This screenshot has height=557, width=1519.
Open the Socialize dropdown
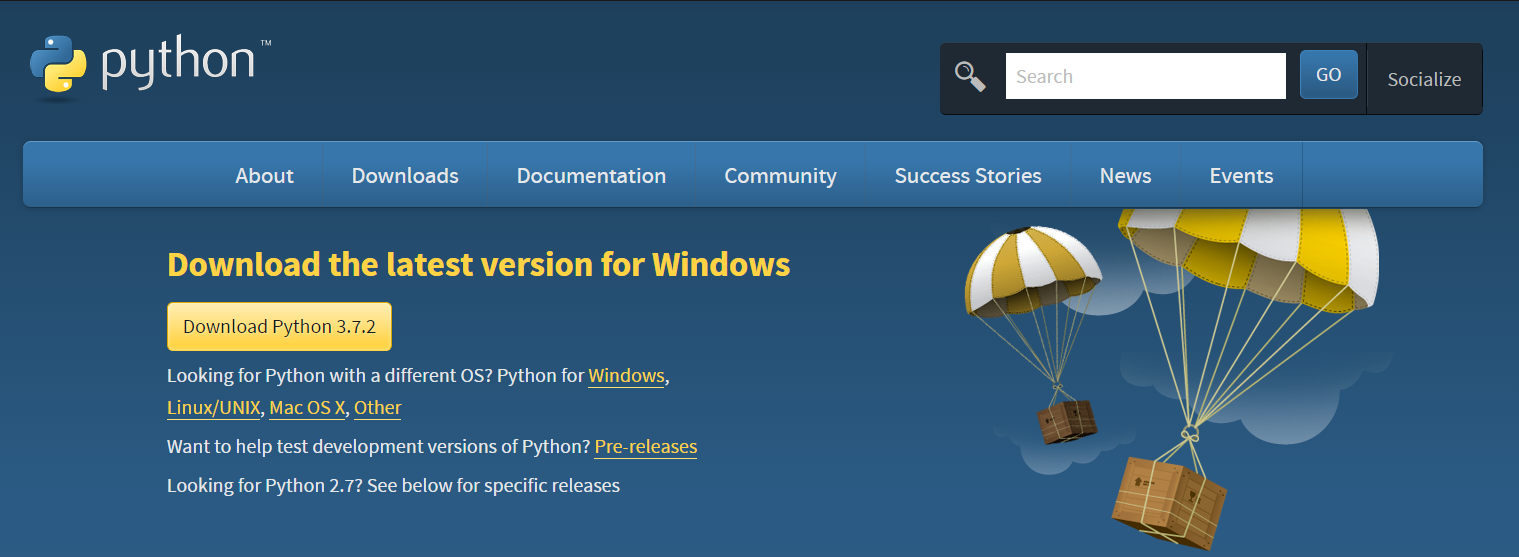[1423, 79]
